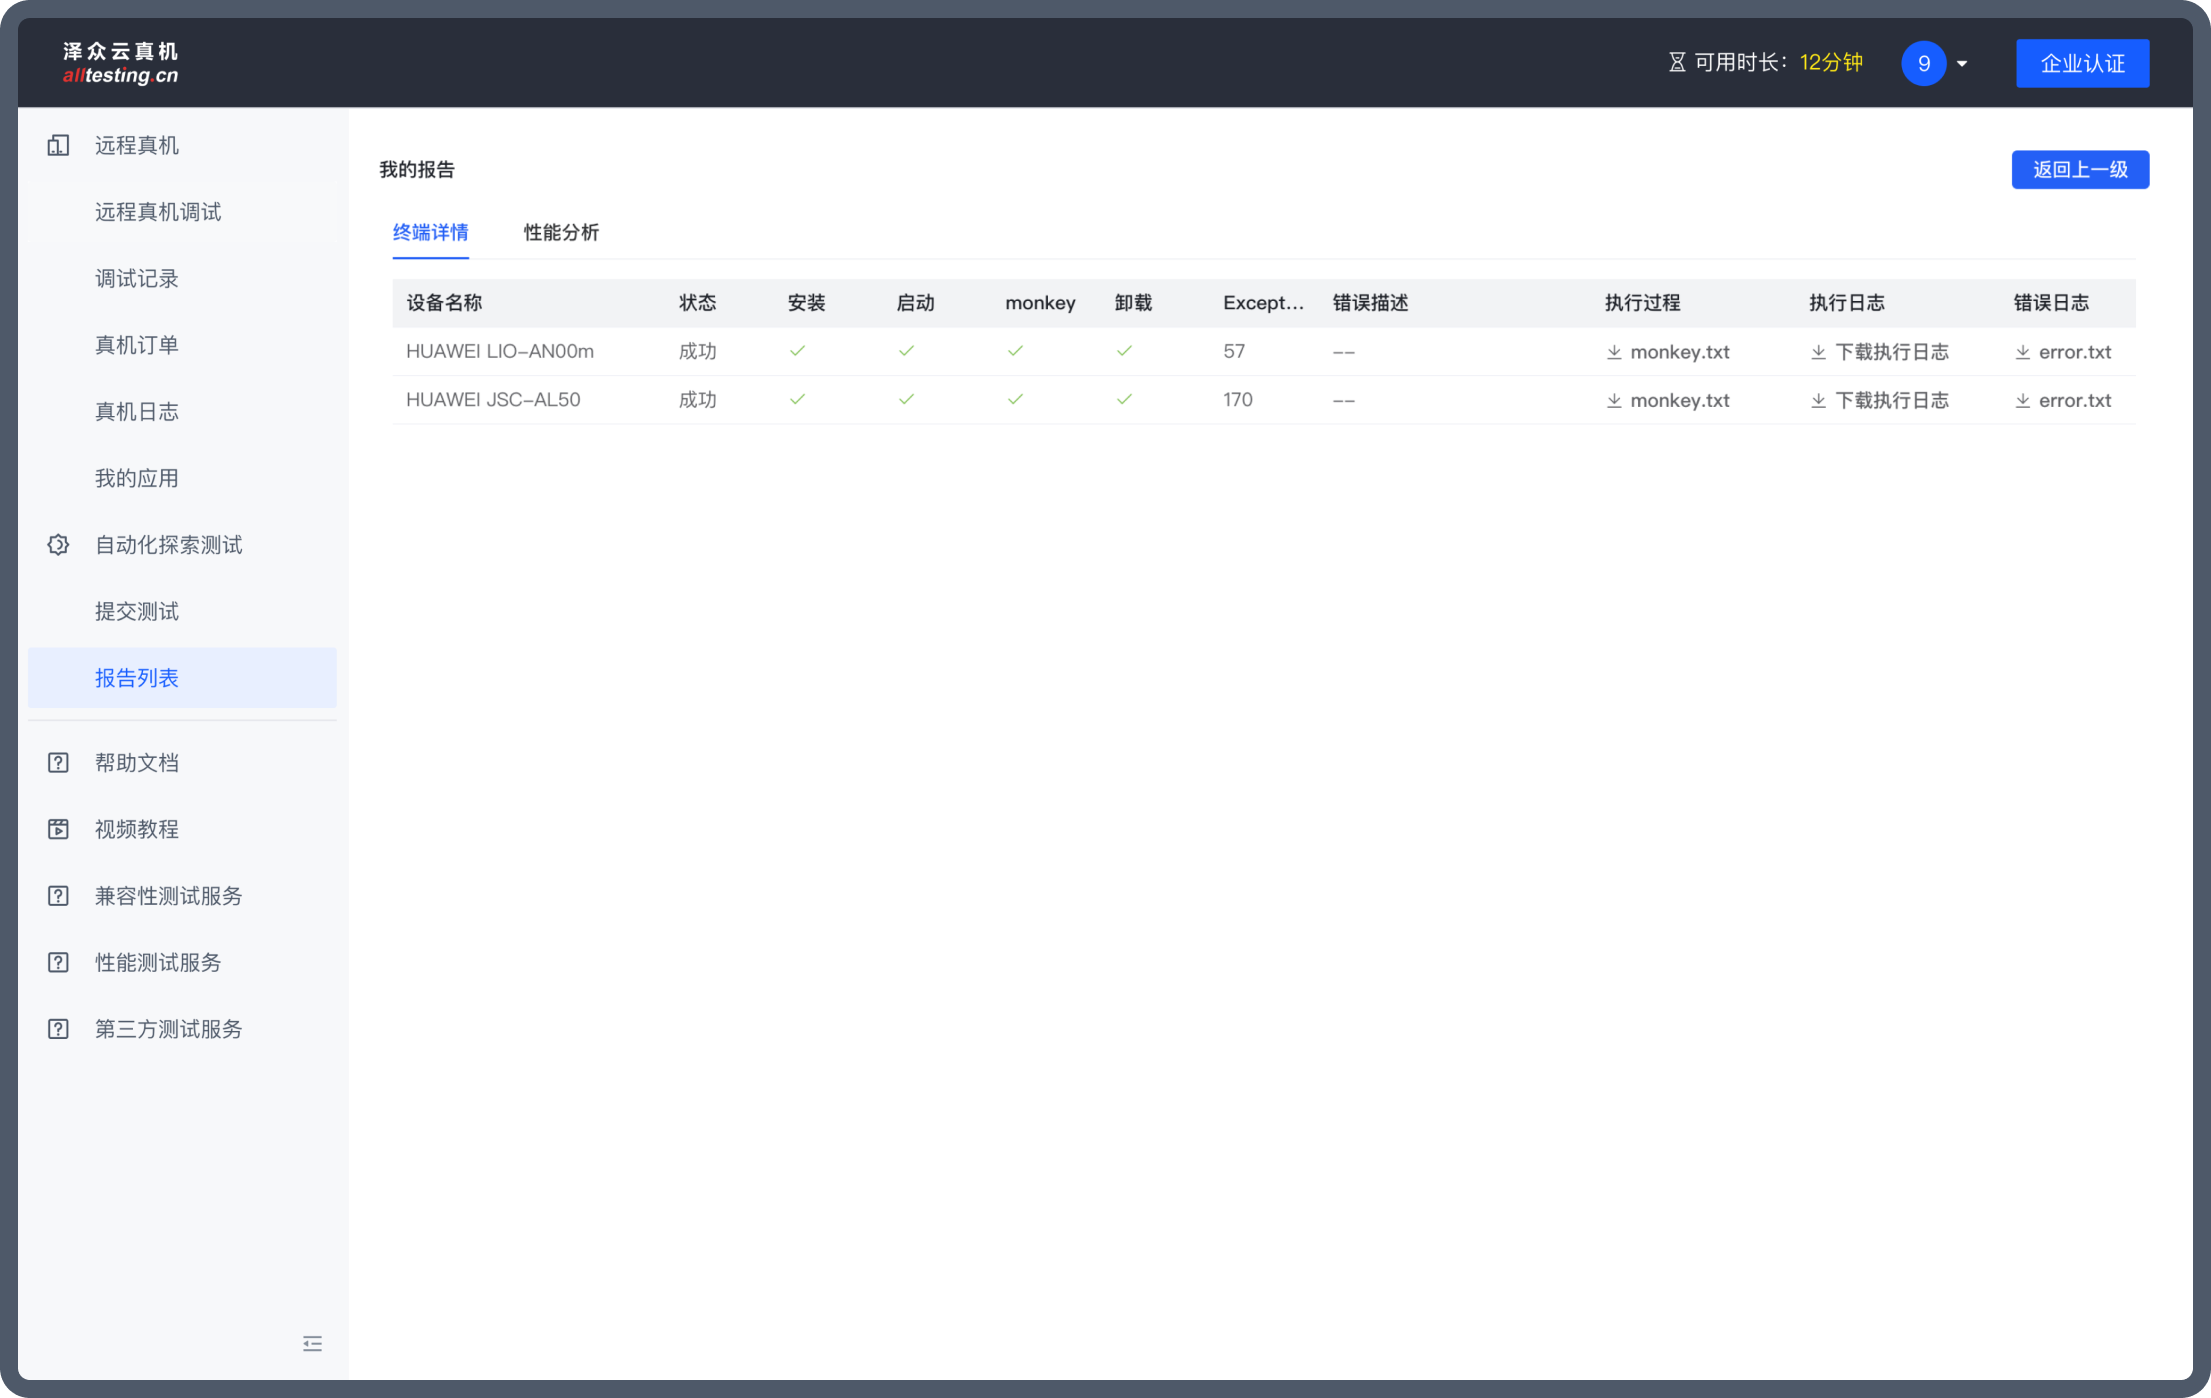Click the hourglass available-time icon

pyautogui.click(x=1677, y=63)
